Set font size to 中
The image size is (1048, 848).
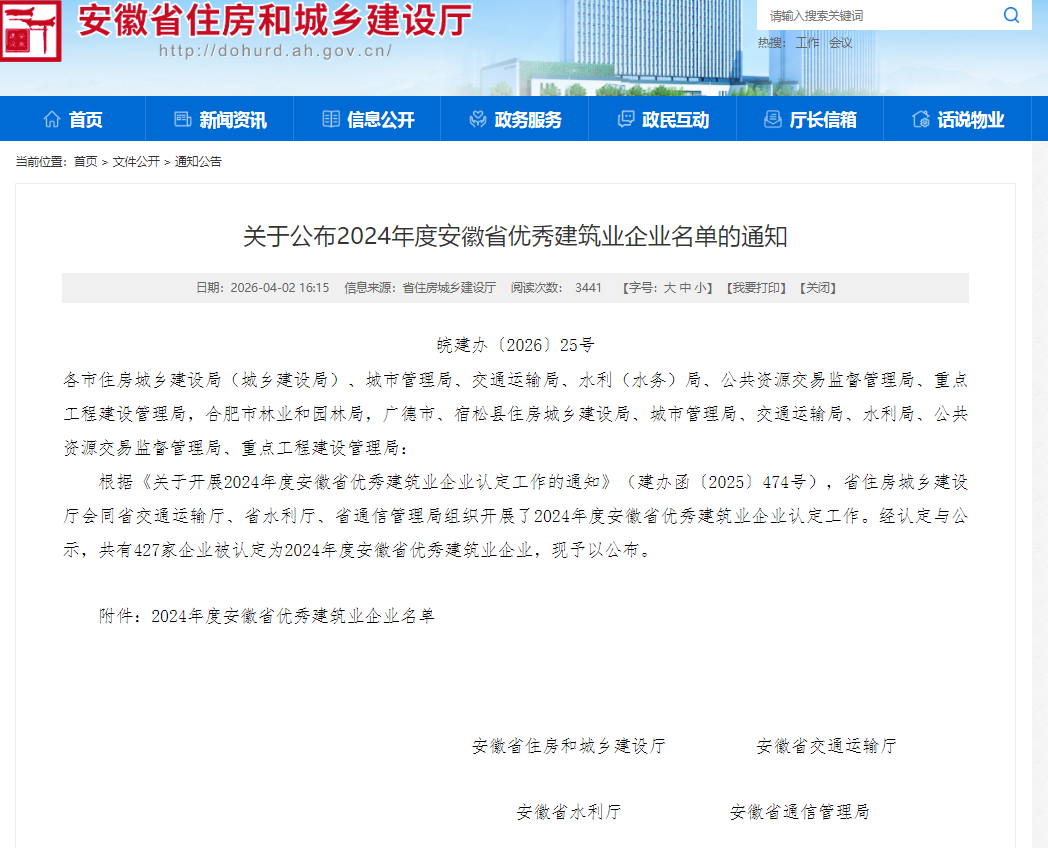click(x=686, y=288)
